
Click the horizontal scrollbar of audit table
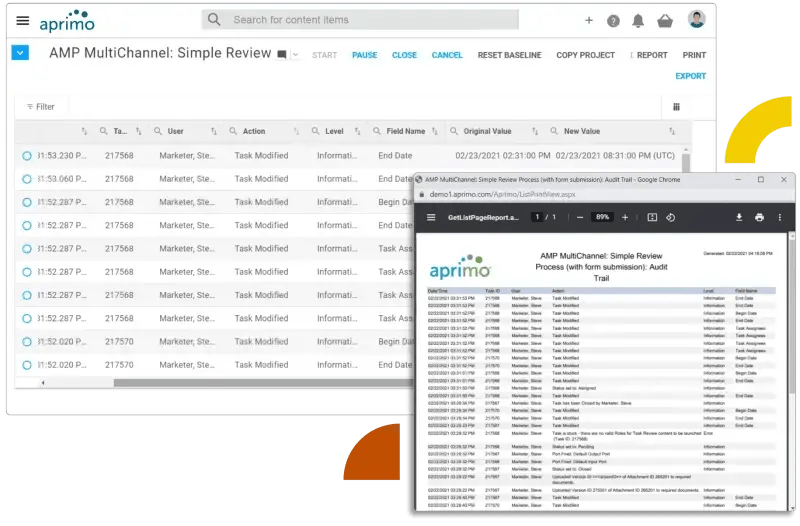coord(263,383)
